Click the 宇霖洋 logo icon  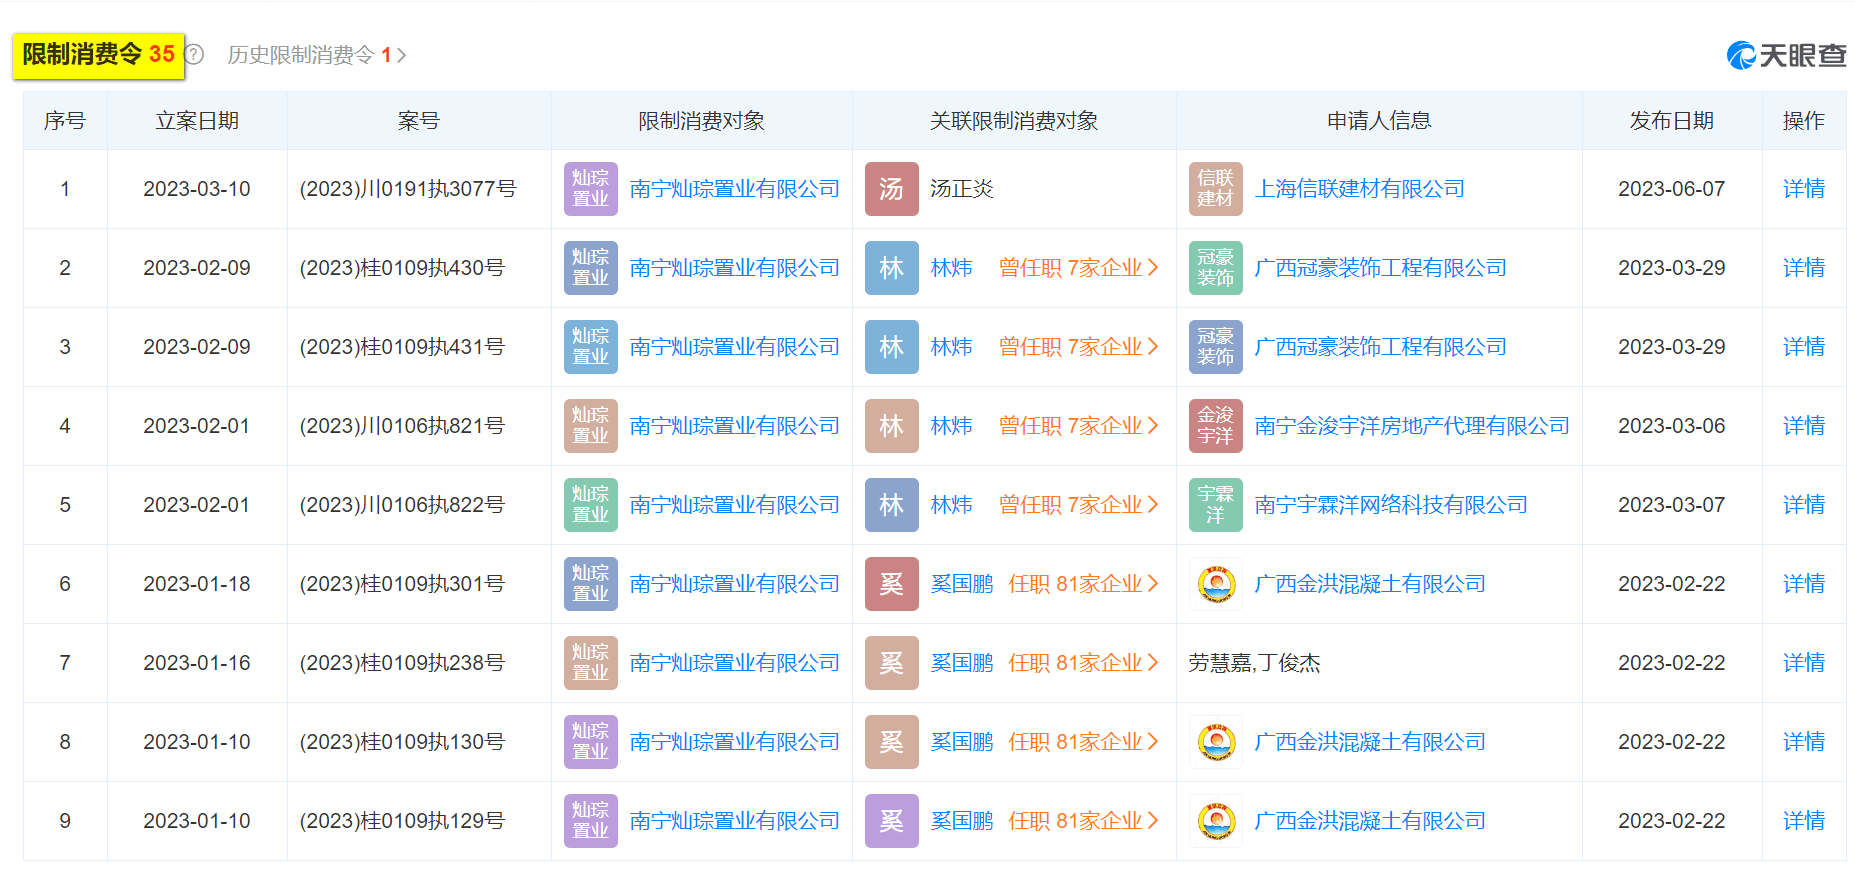pyautogui.click(x=1216, y=505)
